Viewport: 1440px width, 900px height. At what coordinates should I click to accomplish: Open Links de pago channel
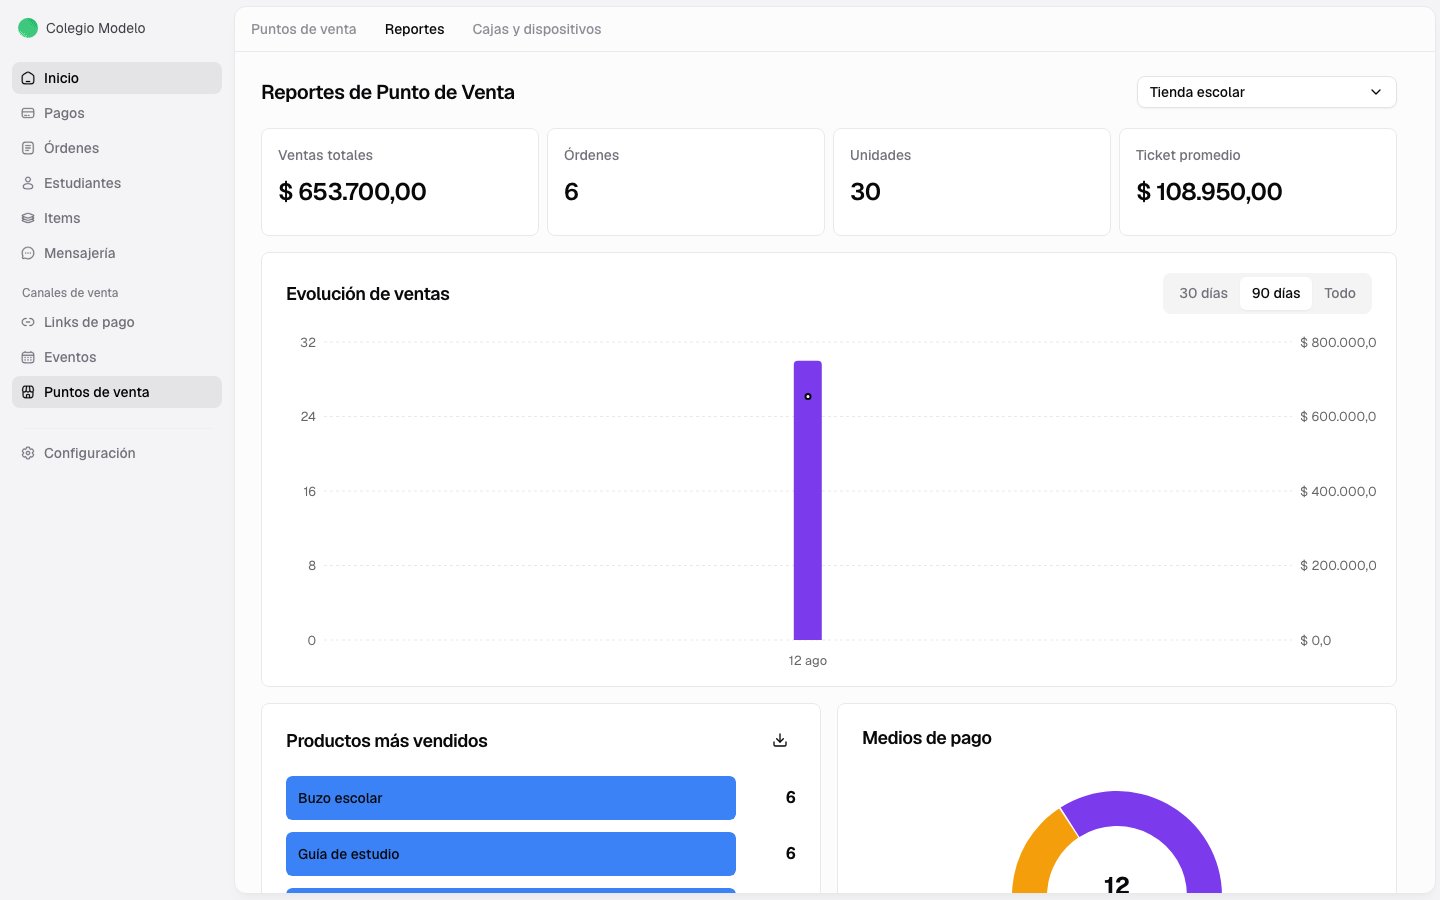(x=117, y=322)
